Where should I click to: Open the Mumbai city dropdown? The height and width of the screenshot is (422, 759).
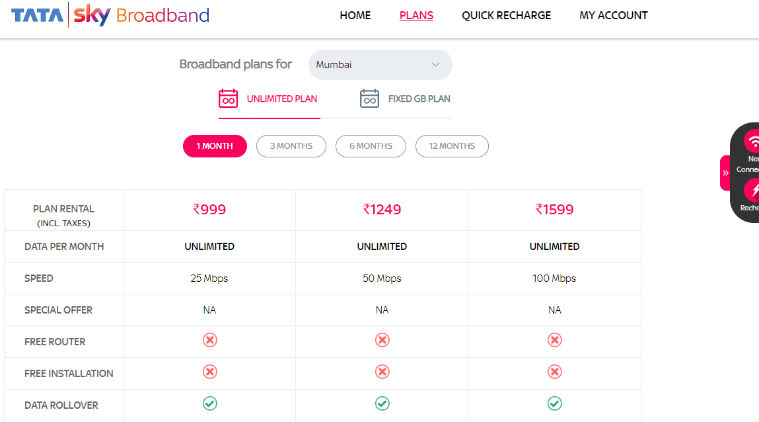(x=380, y=64)
